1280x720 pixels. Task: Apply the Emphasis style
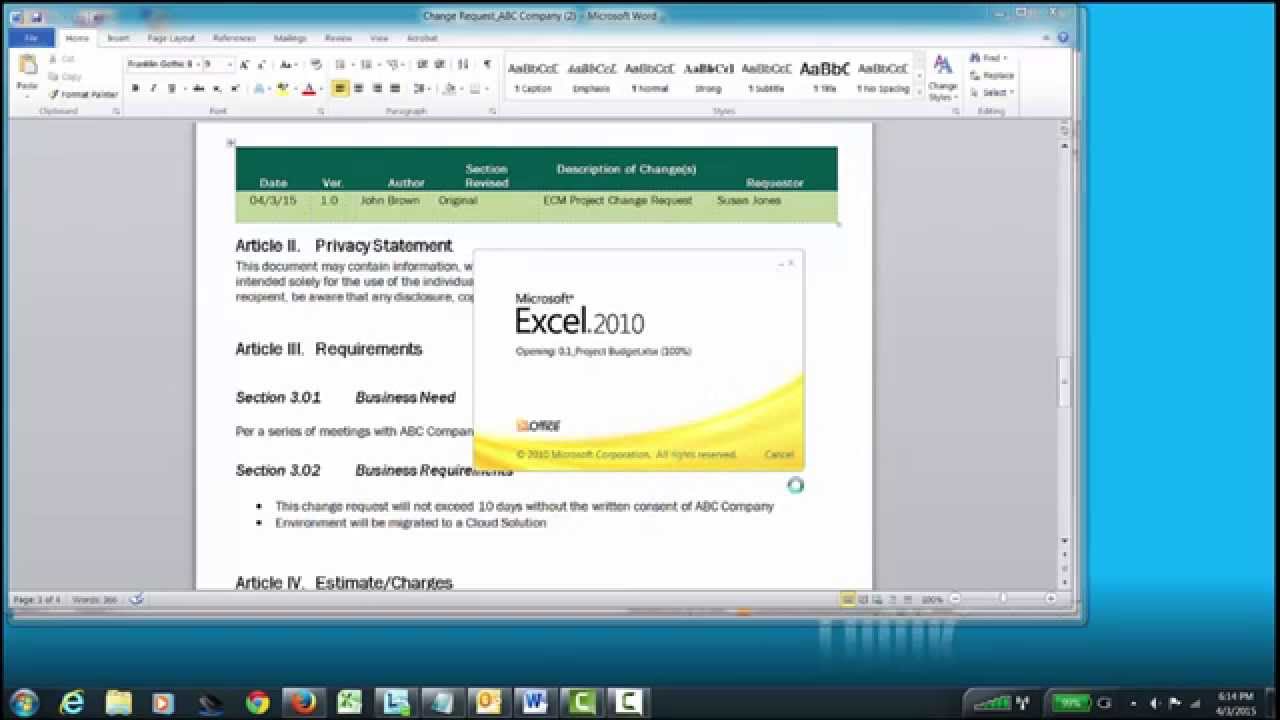[591, 77]
